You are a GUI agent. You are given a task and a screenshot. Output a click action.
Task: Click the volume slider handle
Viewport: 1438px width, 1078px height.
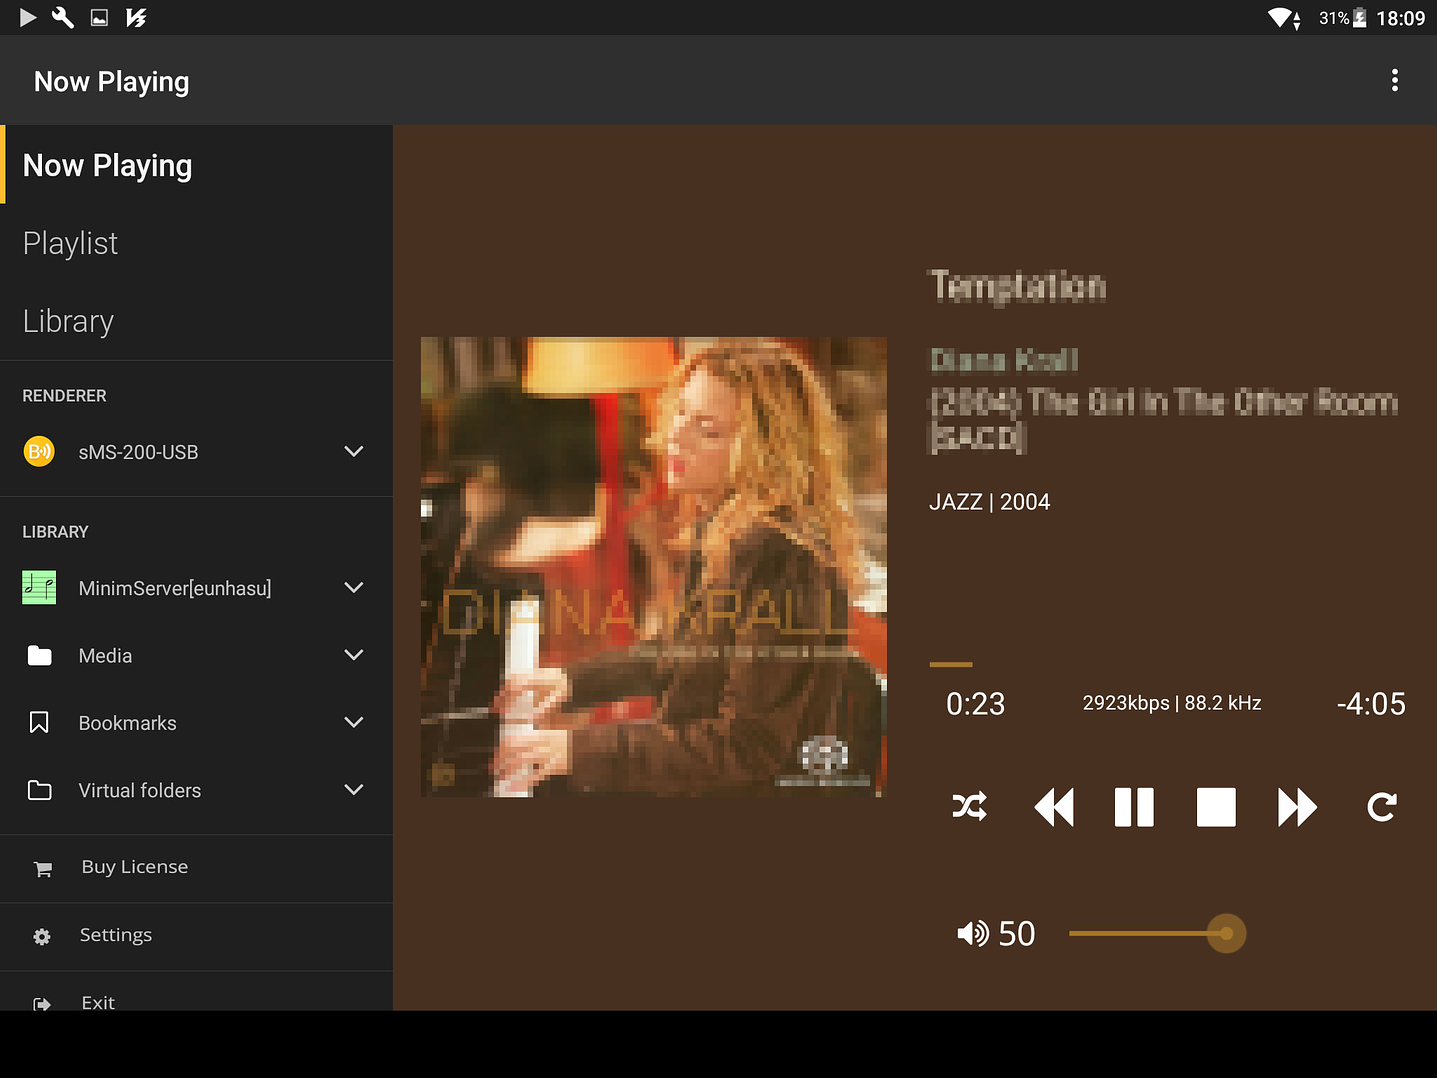click(x=1226, y=934)
